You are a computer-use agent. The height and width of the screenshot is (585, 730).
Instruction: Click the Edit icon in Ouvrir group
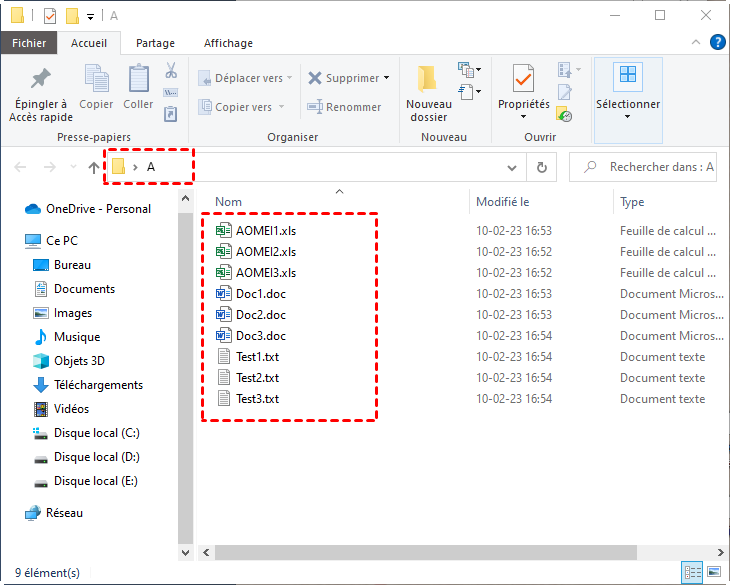point(565,92)
